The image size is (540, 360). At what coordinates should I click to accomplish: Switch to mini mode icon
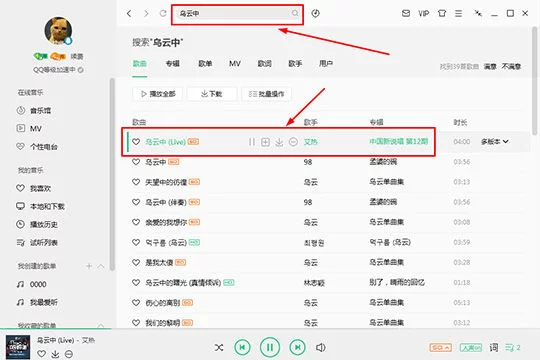[478, 13]
